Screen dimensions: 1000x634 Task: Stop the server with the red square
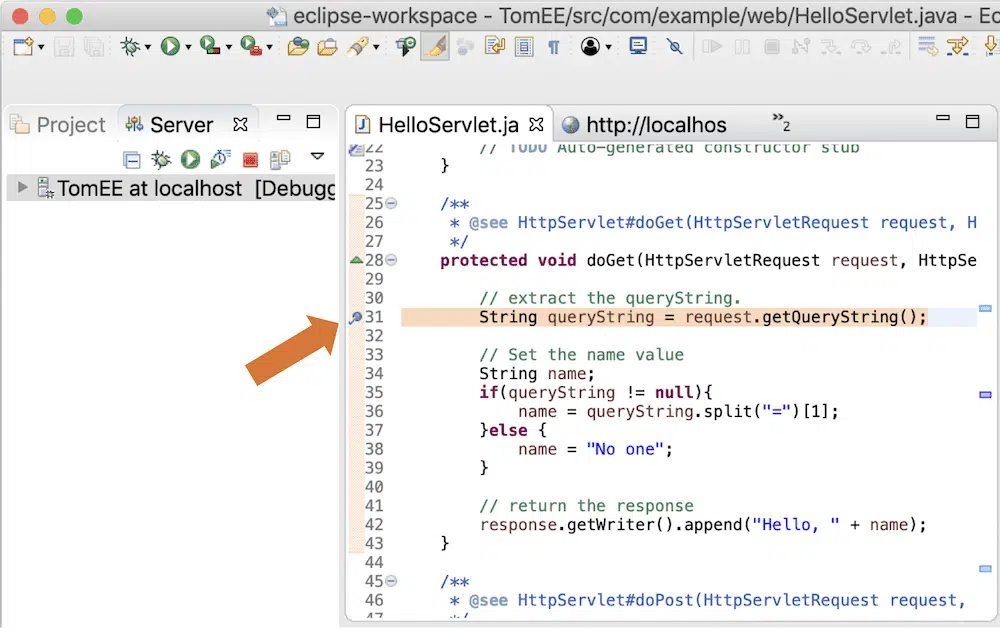tap(250, 160)
